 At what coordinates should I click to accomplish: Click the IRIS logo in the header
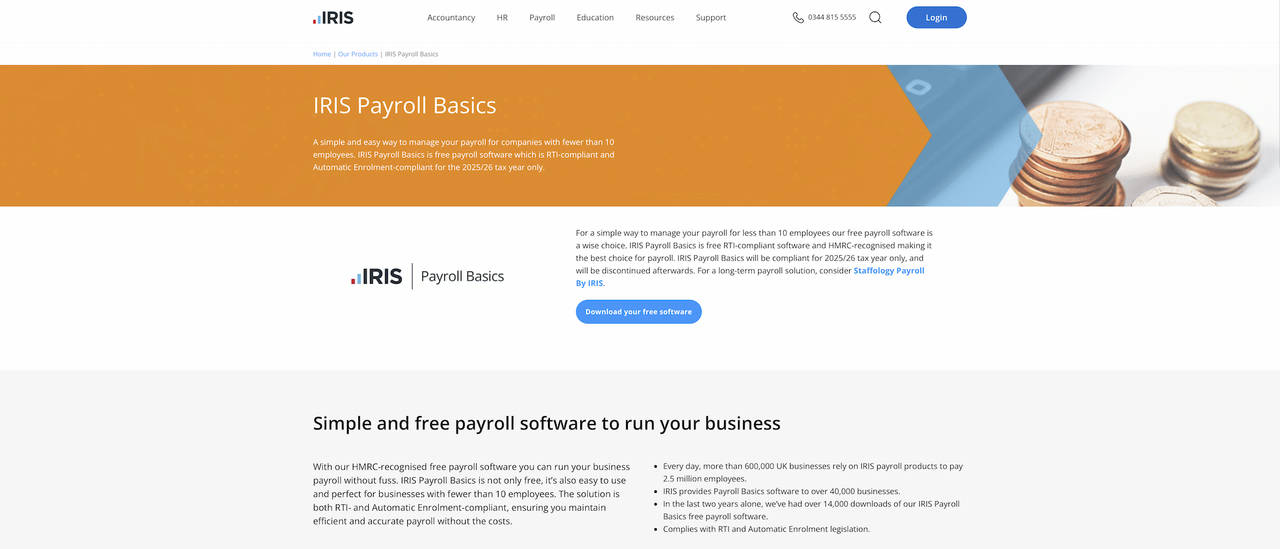click(x=333, y=17)
